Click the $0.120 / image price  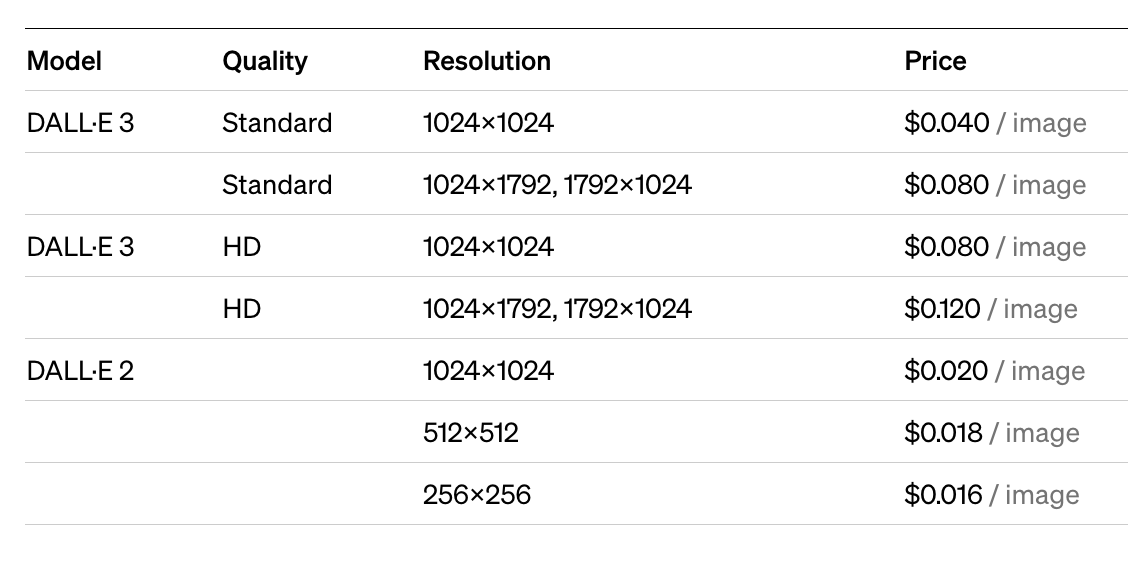(x=991, y=309)
